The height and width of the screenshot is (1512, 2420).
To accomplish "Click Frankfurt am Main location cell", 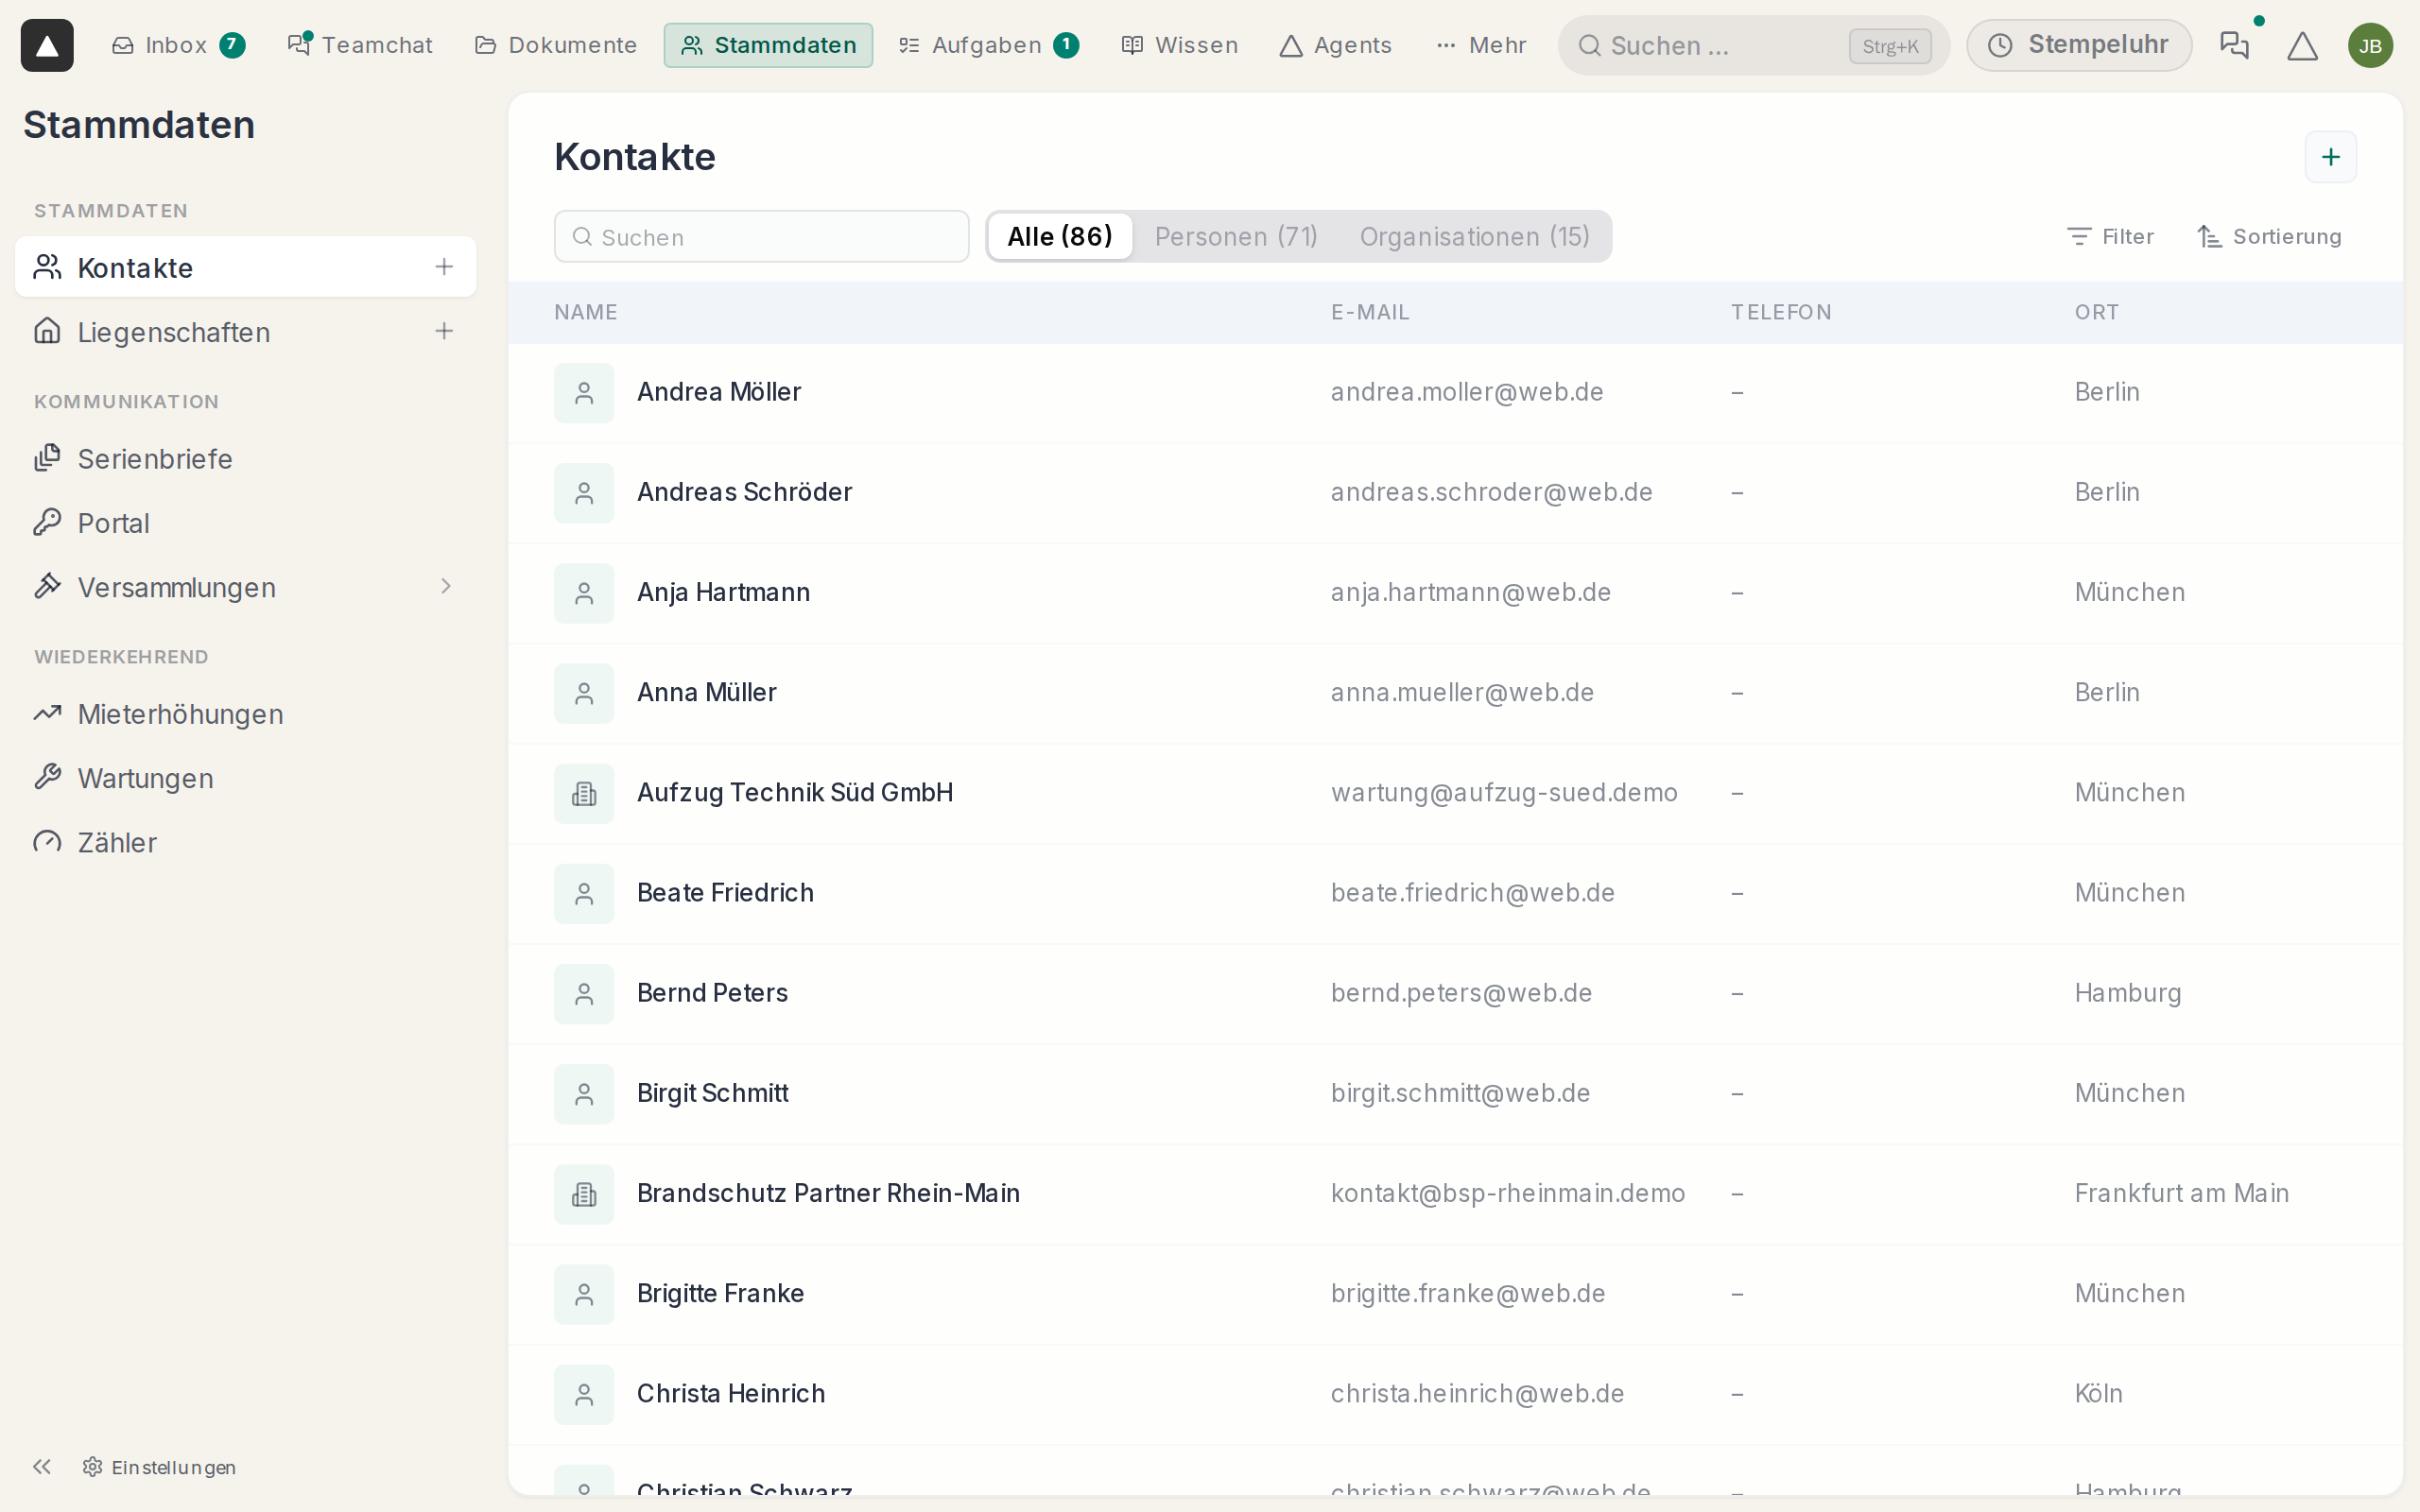I will click(2181, 1193).
